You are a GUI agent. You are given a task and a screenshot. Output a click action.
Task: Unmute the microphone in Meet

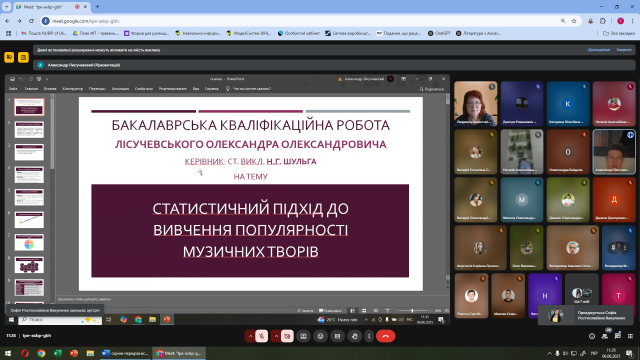pyautogui.click(x=262, y=336)
